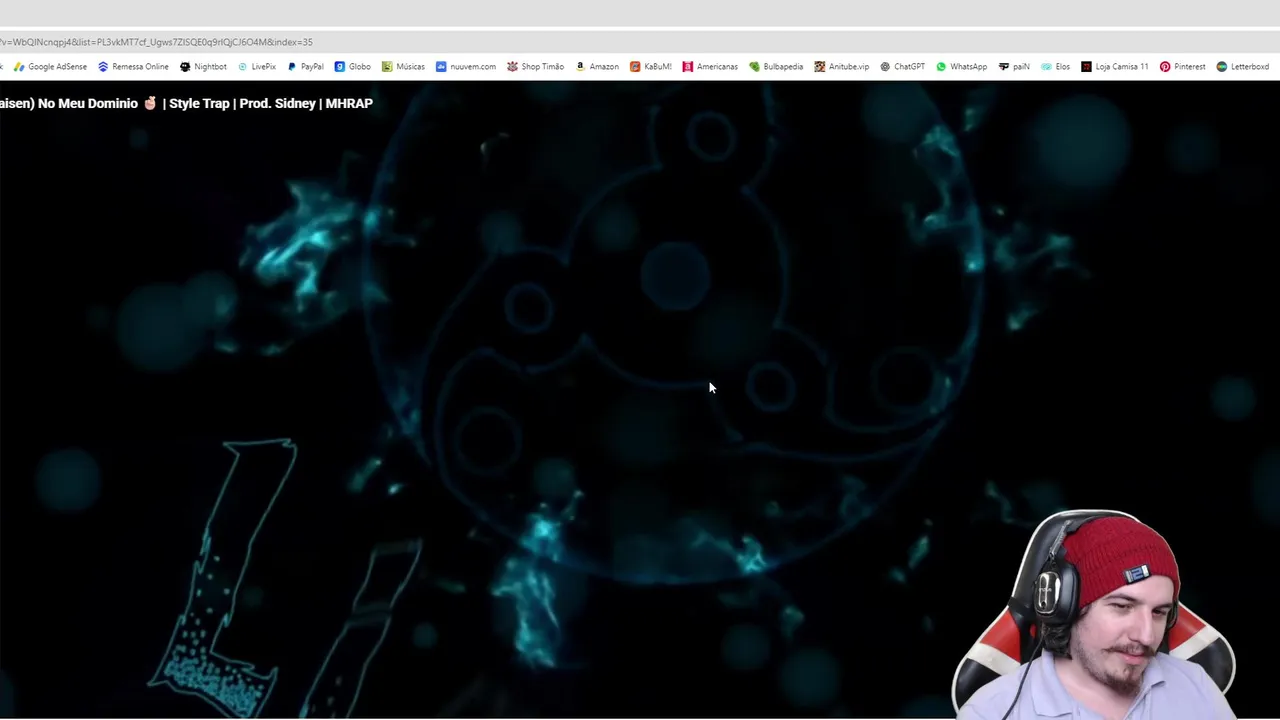Open the Nightbot bookmark
Image resolution: width=1280 pixels, height=720 pixels.
(x=203, y=67)
